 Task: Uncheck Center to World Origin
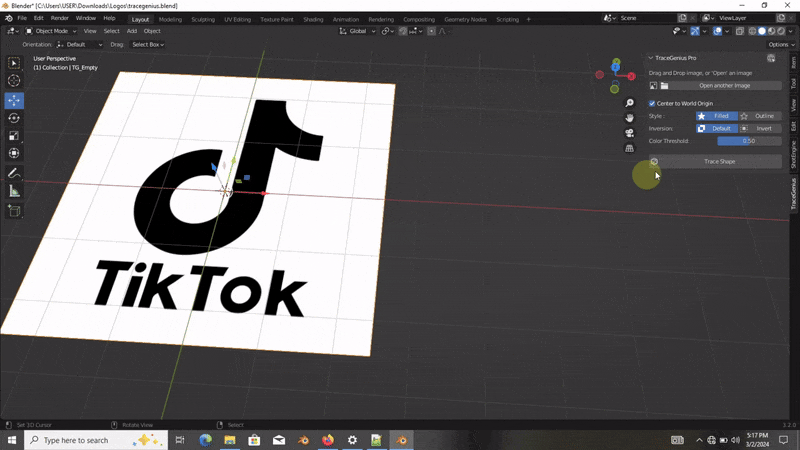pyautogui.click(x=652, y=104)
